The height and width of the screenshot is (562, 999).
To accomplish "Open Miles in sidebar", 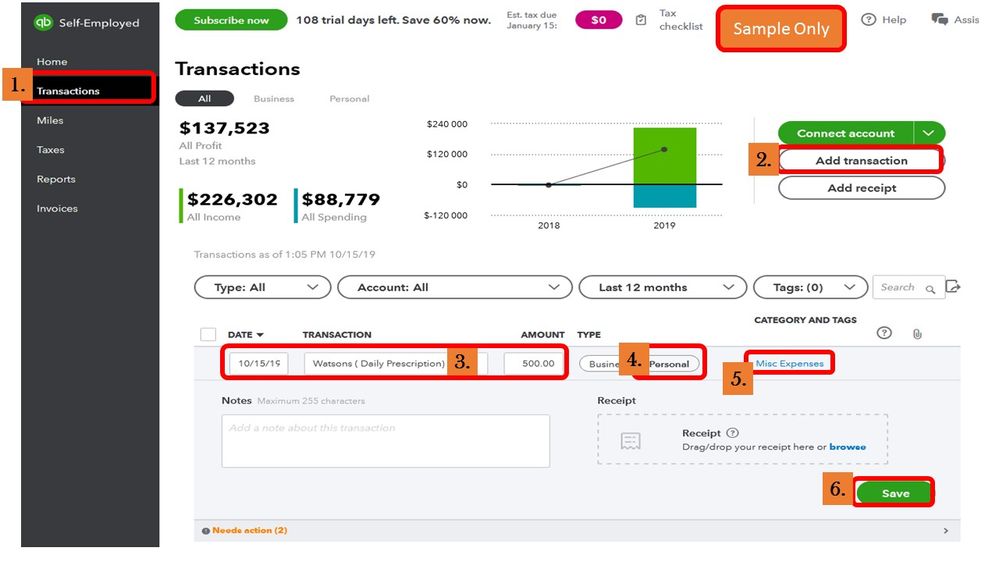I will tap(50, 120).
